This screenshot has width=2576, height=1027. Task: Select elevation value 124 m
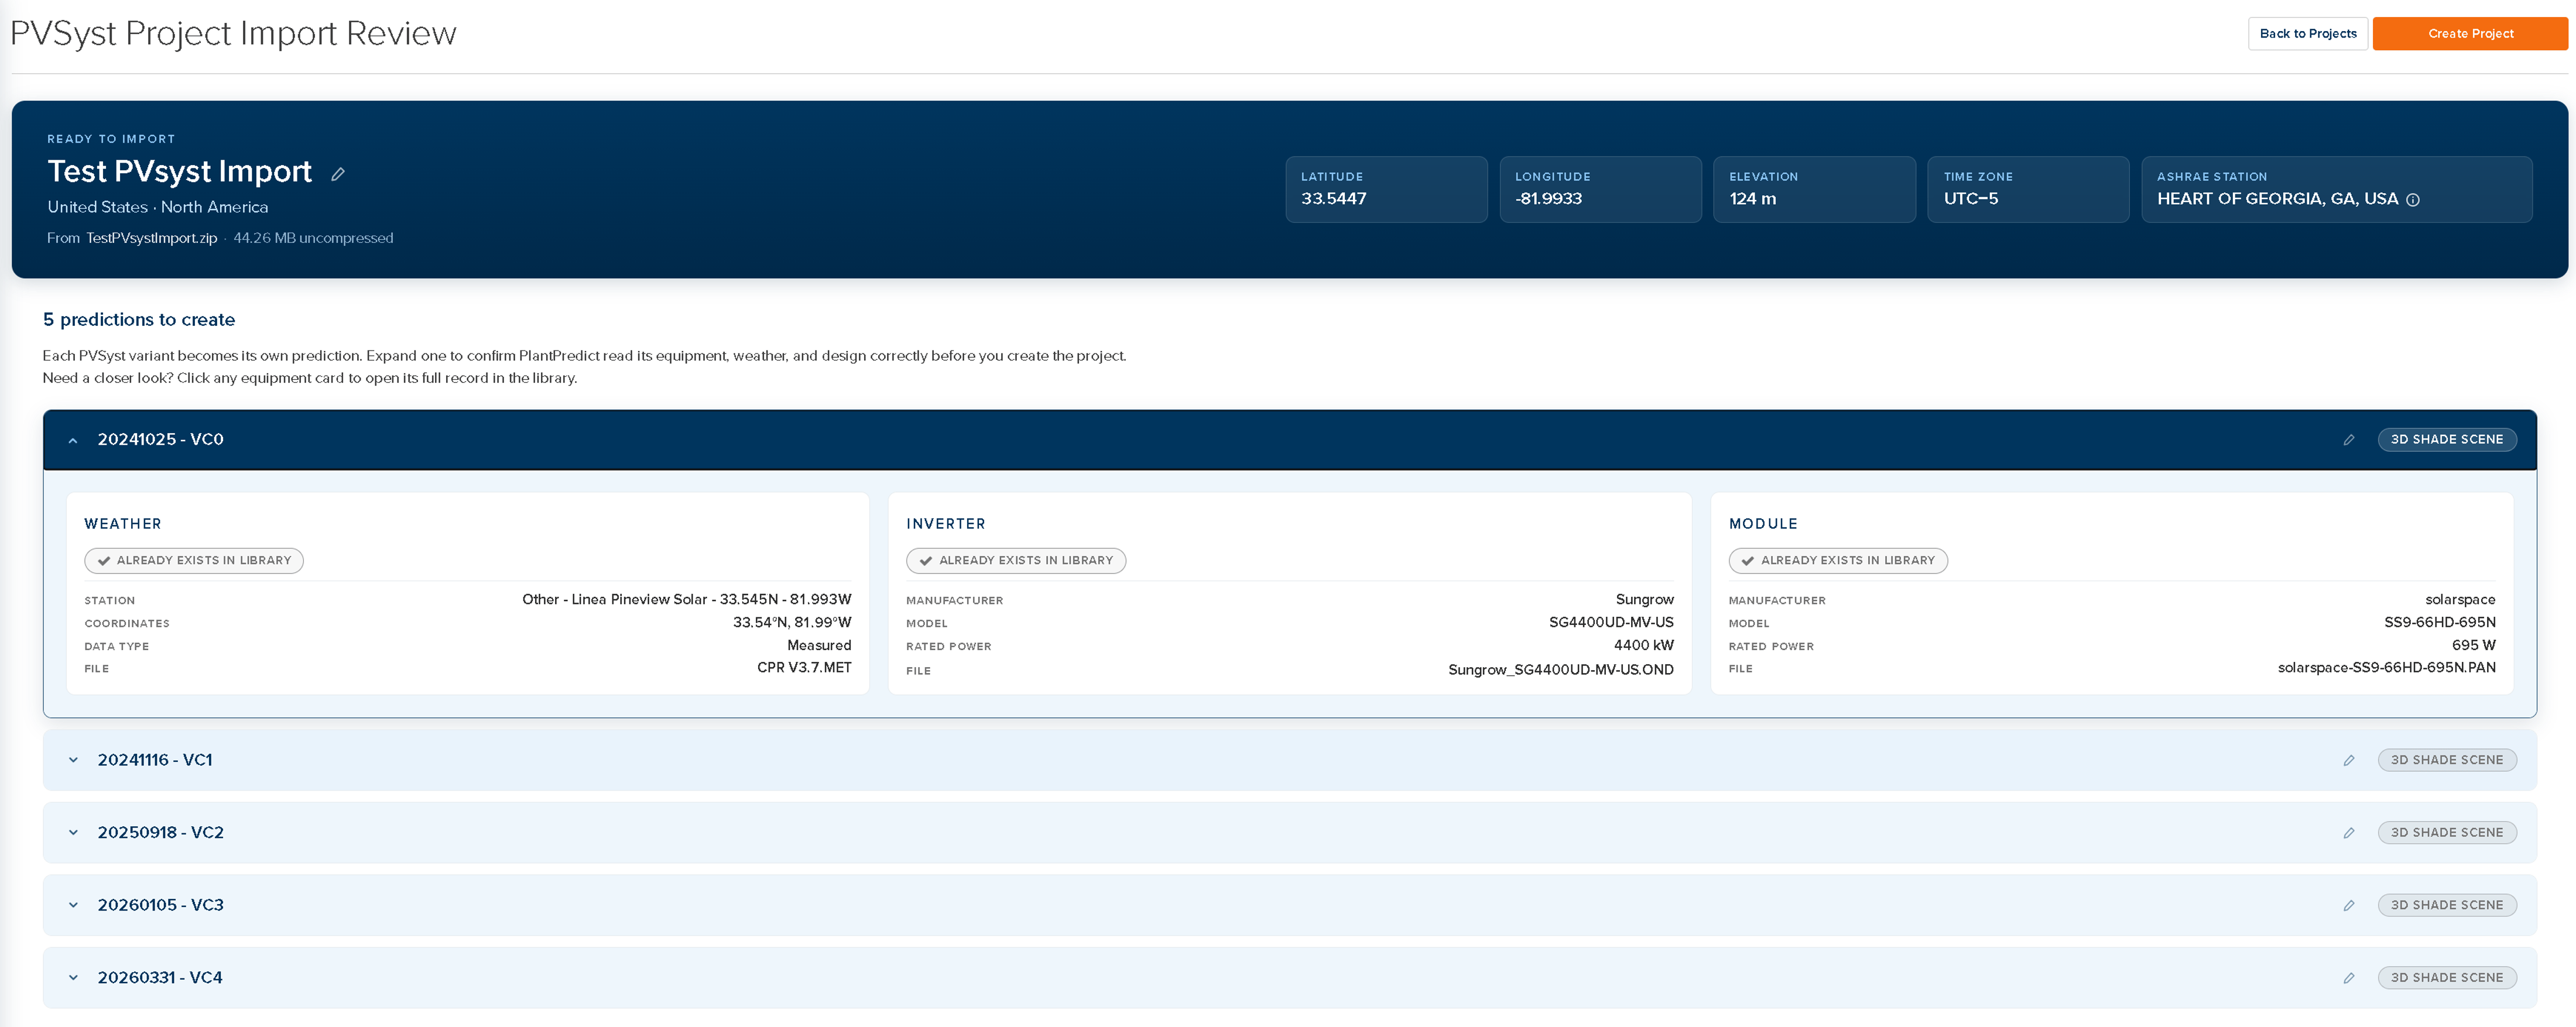pos(1753,199)
